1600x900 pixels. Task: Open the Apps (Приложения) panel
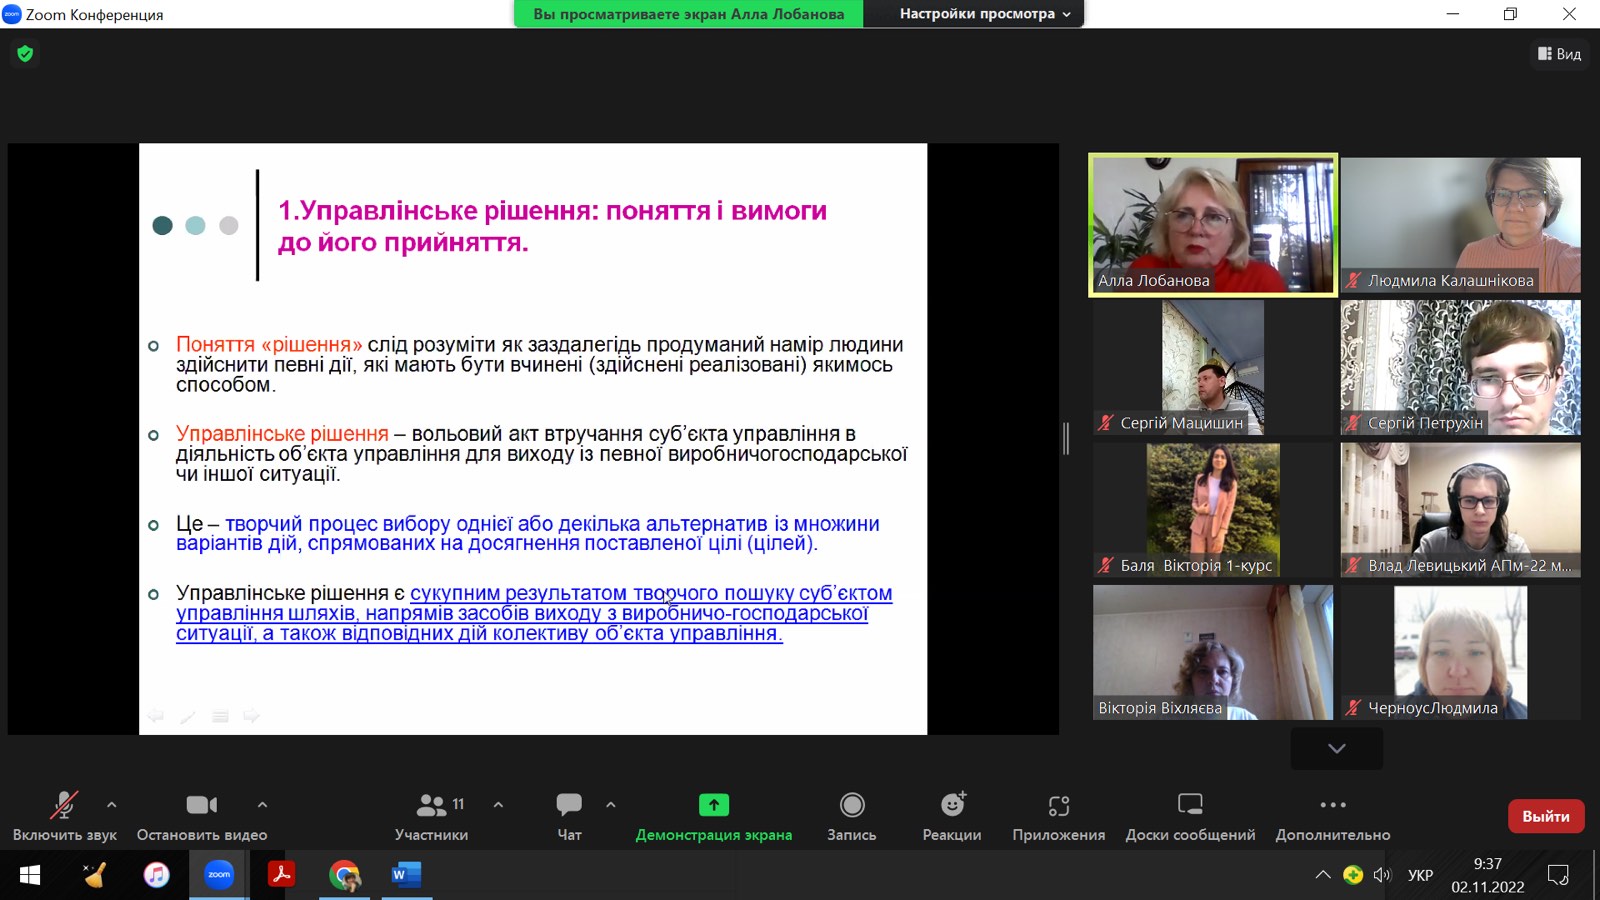(x=1058, y=815)
